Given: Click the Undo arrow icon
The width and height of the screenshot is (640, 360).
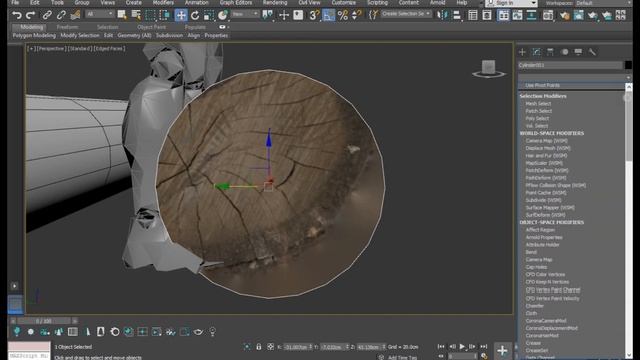Looking at the screenshot, I should [x=17, y=16].
